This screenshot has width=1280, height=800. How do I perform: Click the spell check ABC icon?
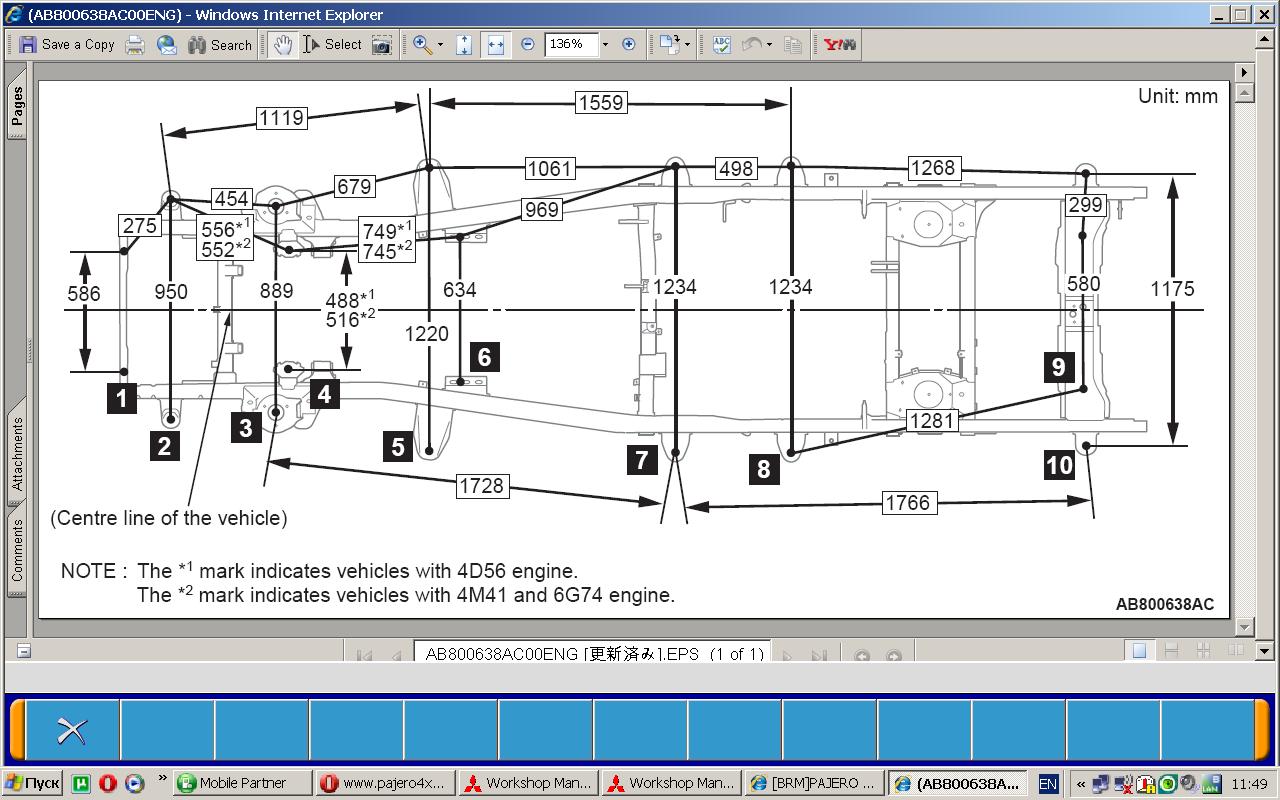click(722, 44)
